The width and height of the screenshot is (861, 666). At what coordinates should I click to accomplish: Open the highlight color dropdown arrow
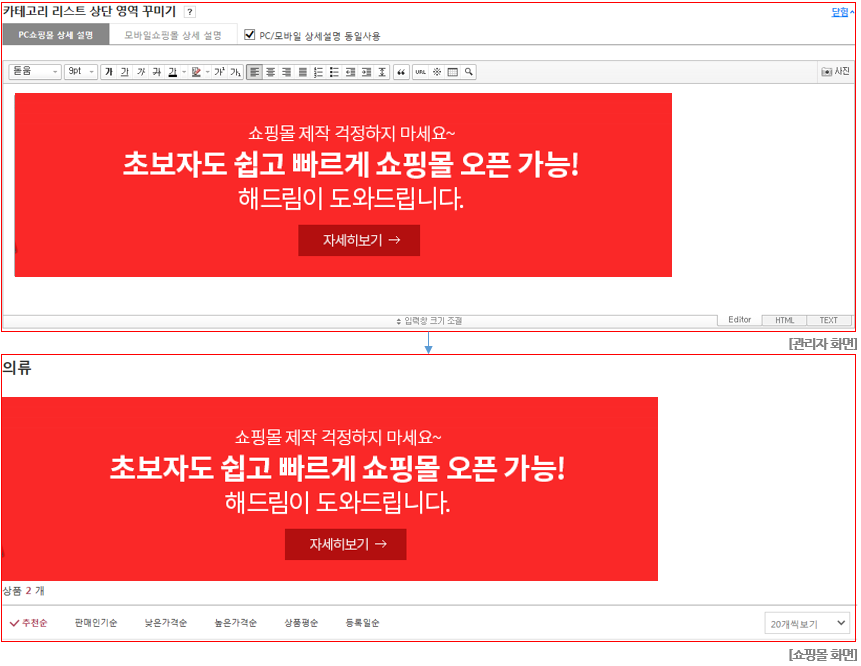pyautogui.click(x=208, y=72)
